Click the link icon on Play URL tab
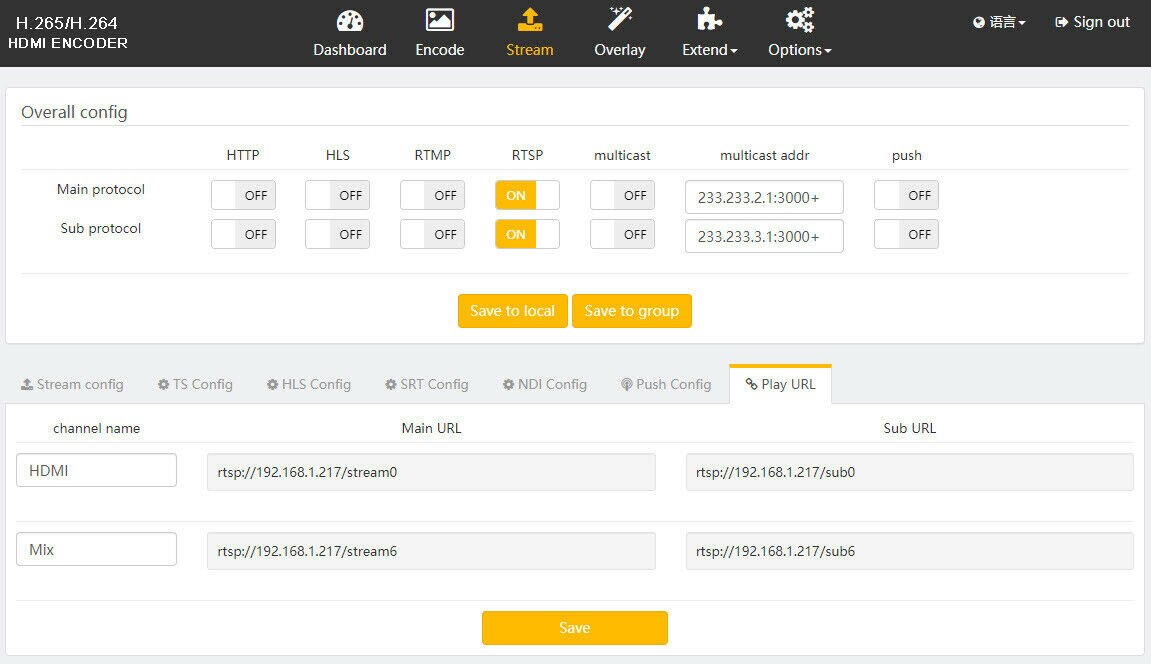 click(x=751, y=384)
